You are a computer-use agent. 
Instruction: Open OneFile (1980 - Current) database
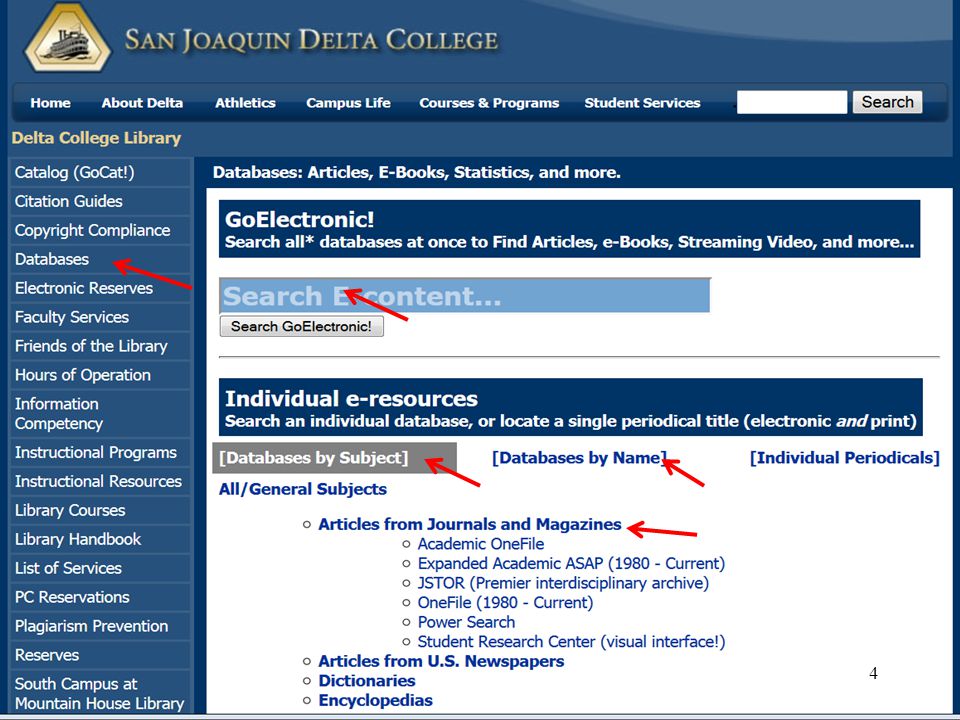click(505, 602)
